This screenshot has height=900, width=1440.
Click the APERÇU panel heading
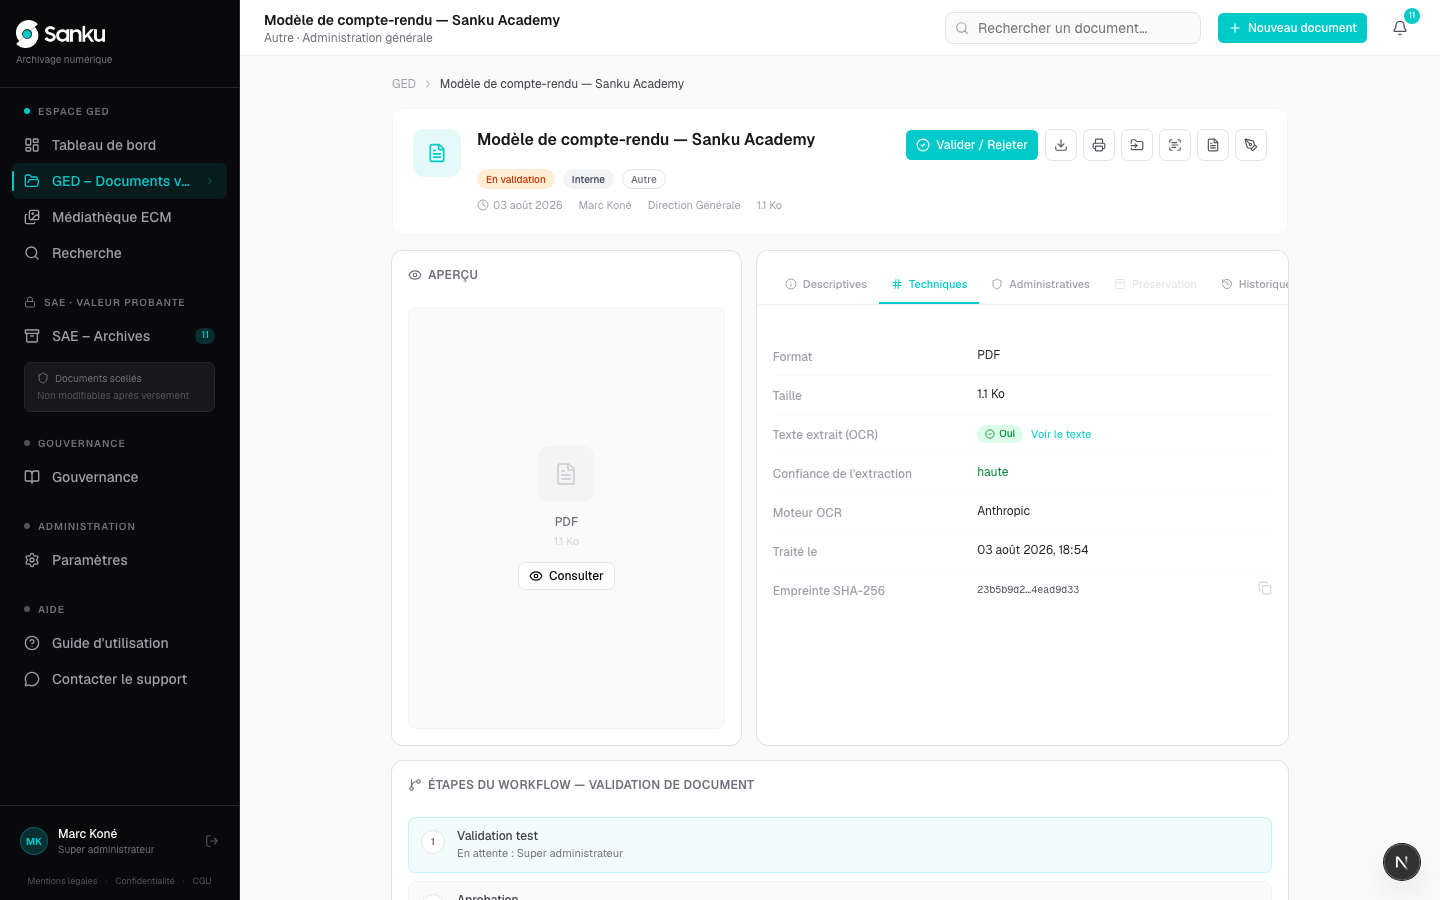[453, 275]
